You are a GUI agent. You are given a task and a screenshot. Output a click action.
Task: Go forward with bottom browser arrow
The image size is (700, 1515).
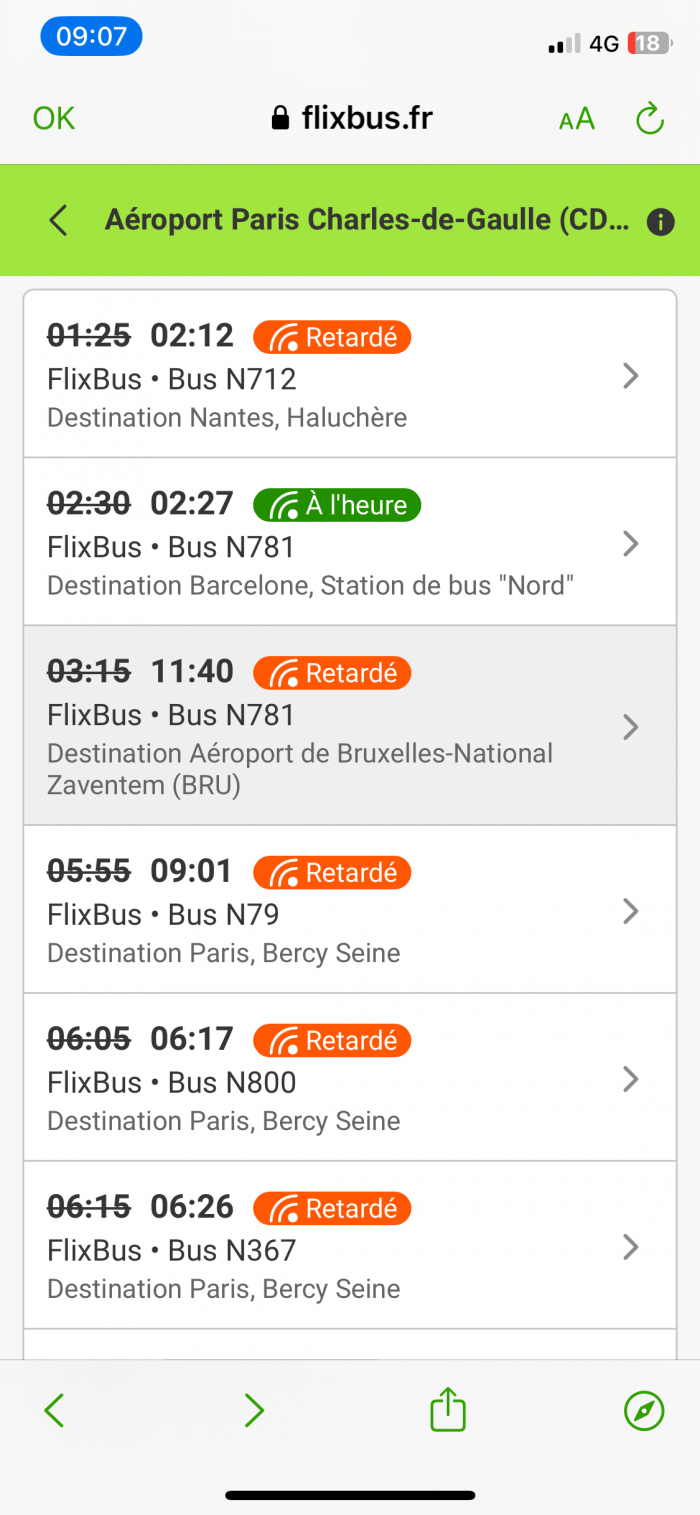tap(254, 1411)
